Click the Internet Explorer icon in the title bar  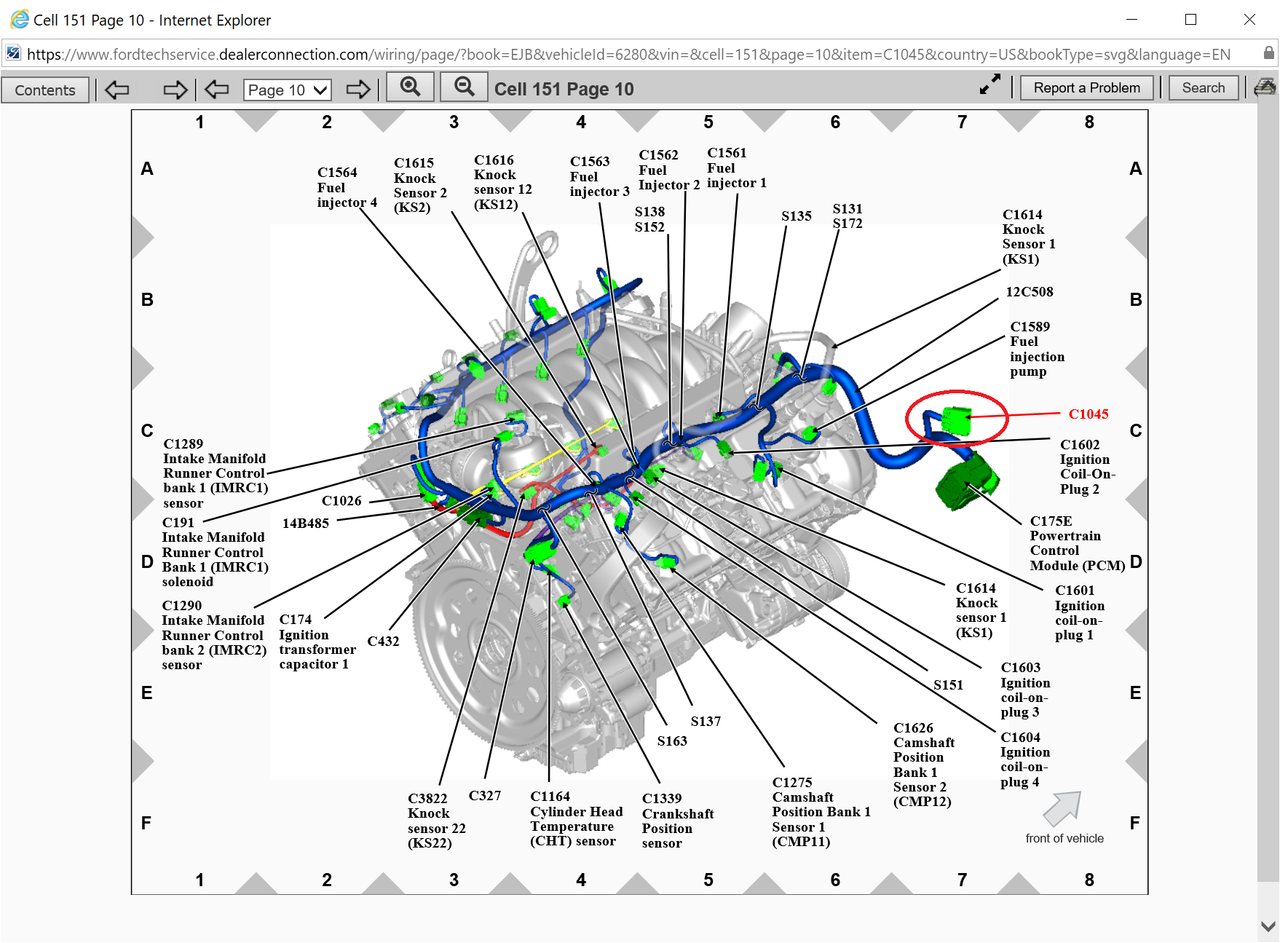click(x=19, y=19)
